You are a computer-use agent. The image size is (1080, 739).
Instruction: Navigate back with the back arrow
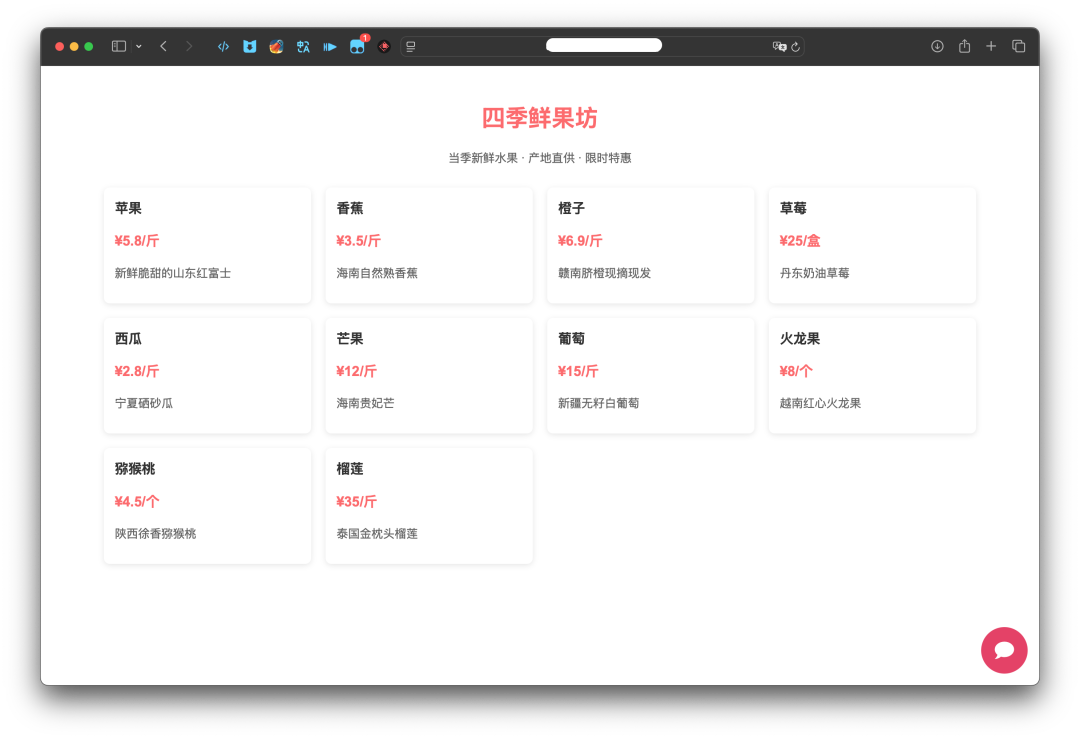[163, 45]
